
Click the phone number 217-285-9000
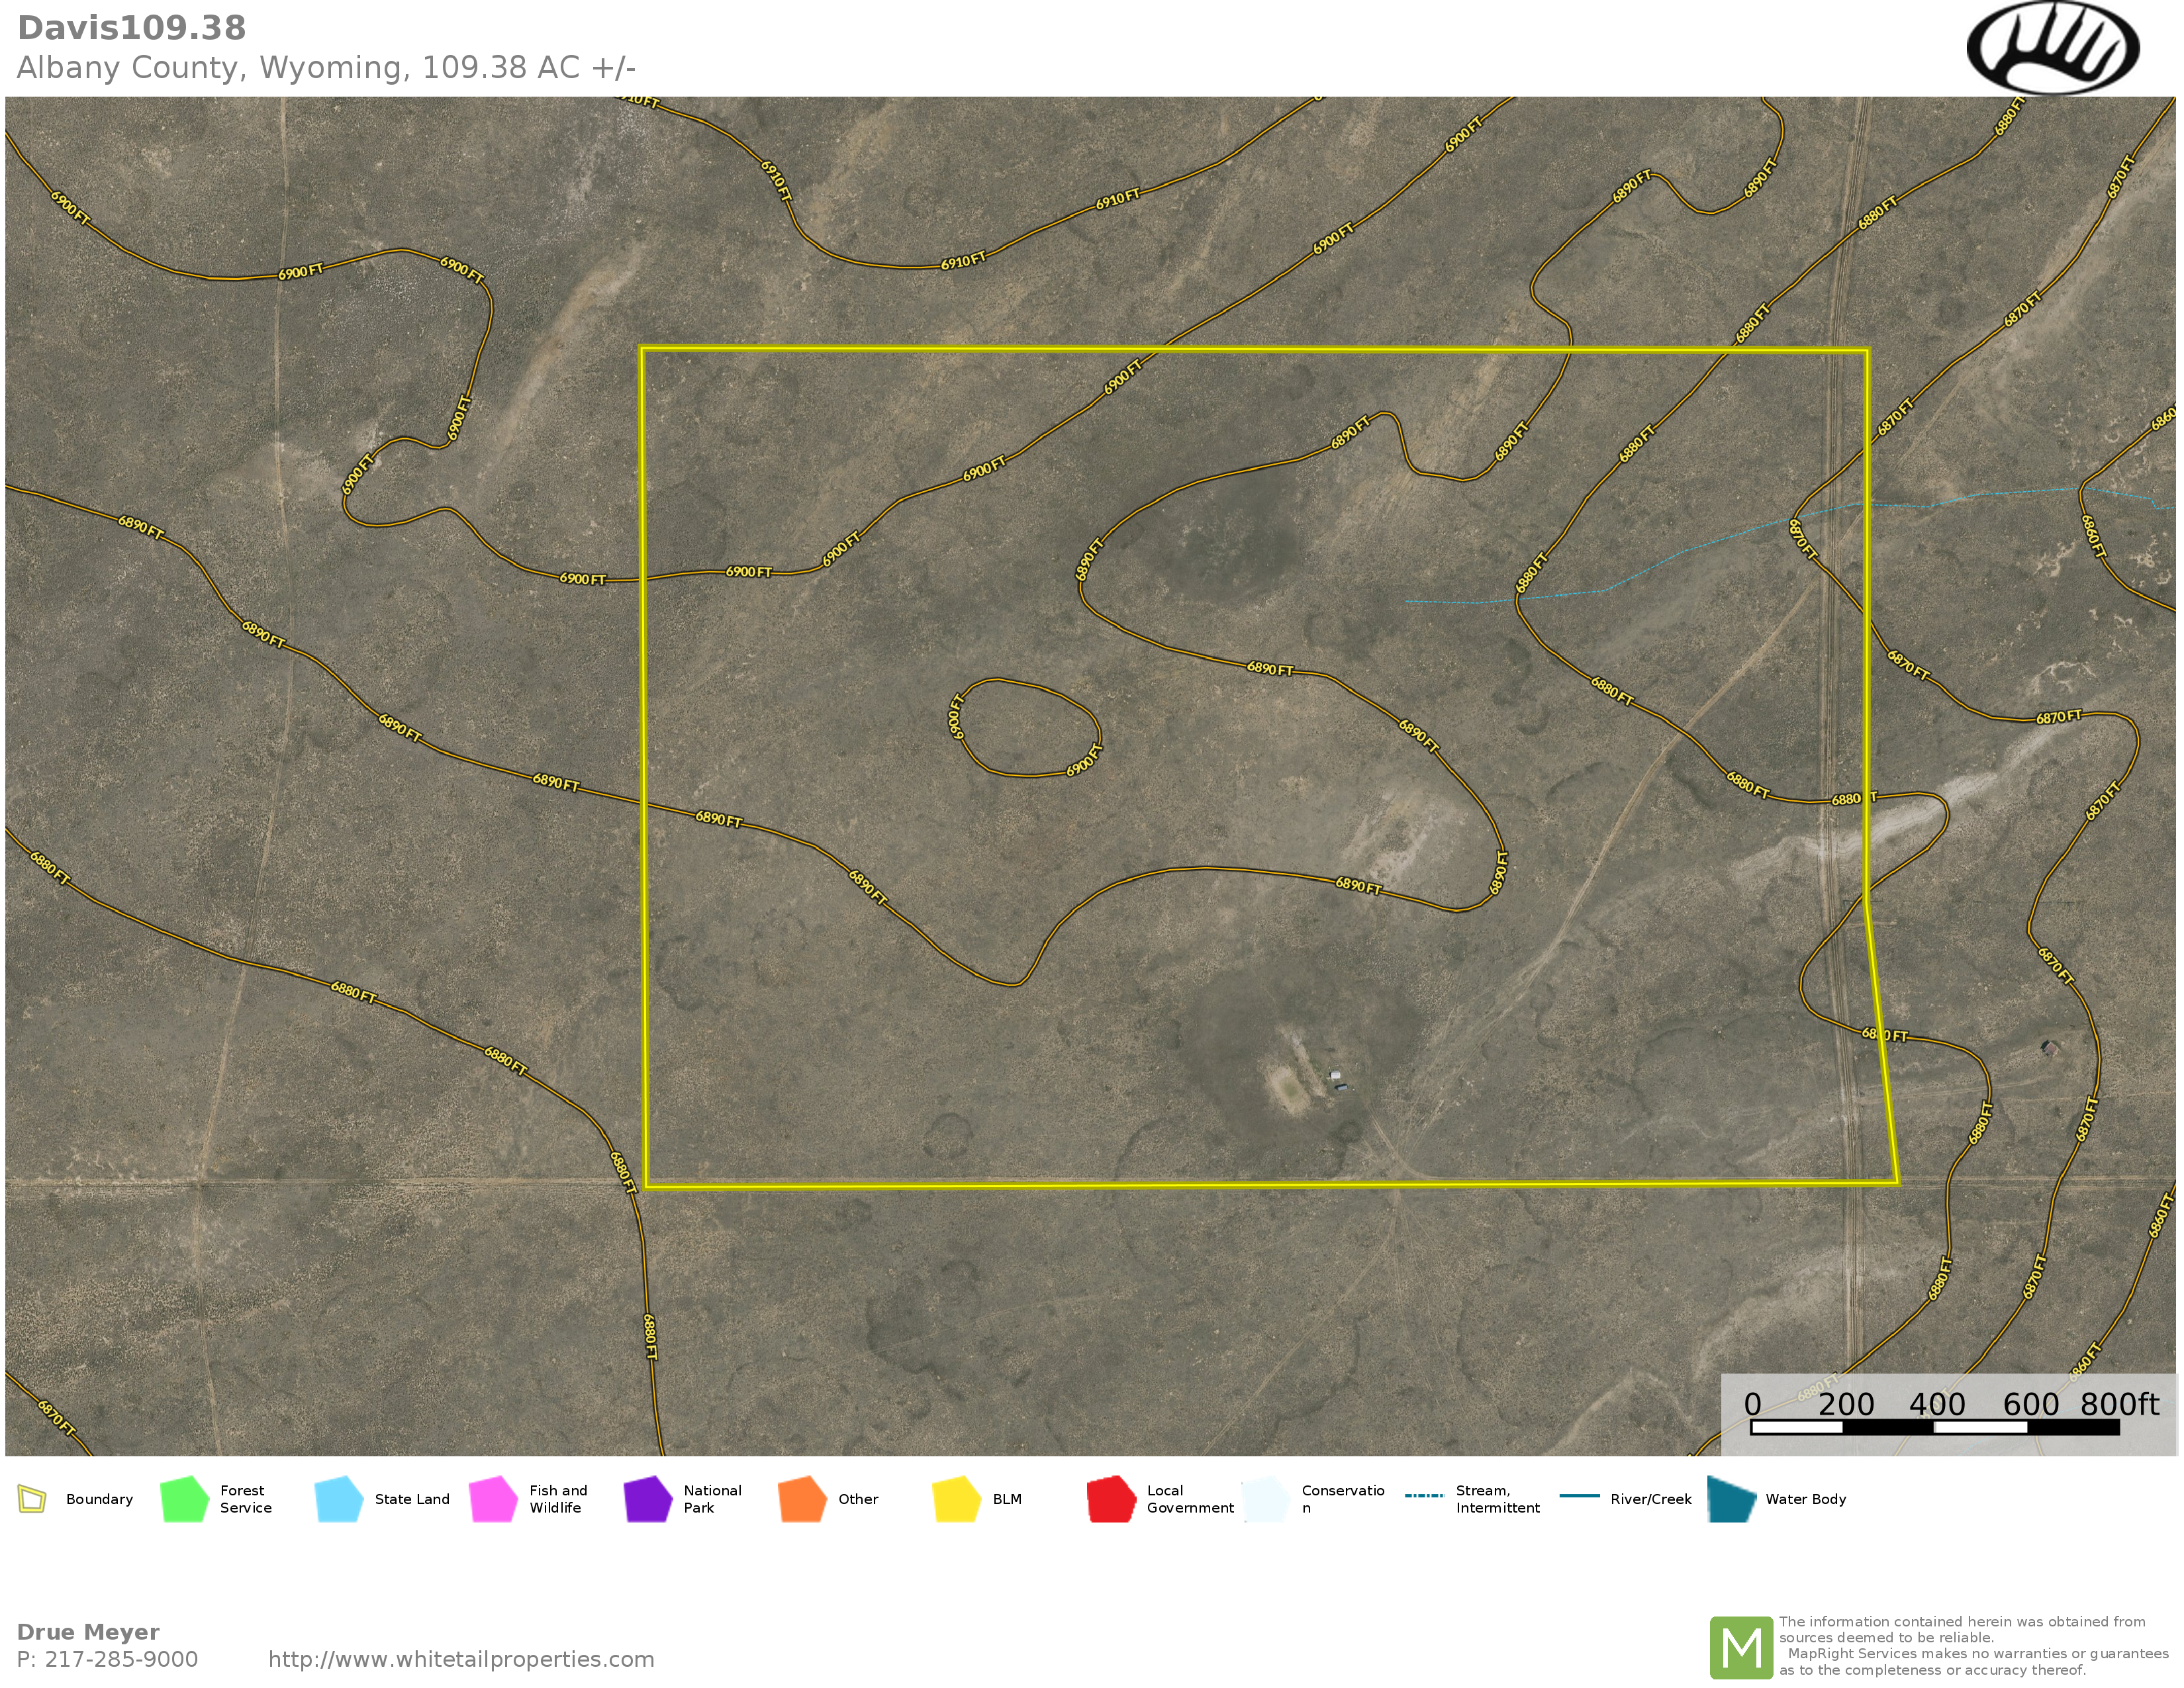click(x=120, y=1659)
